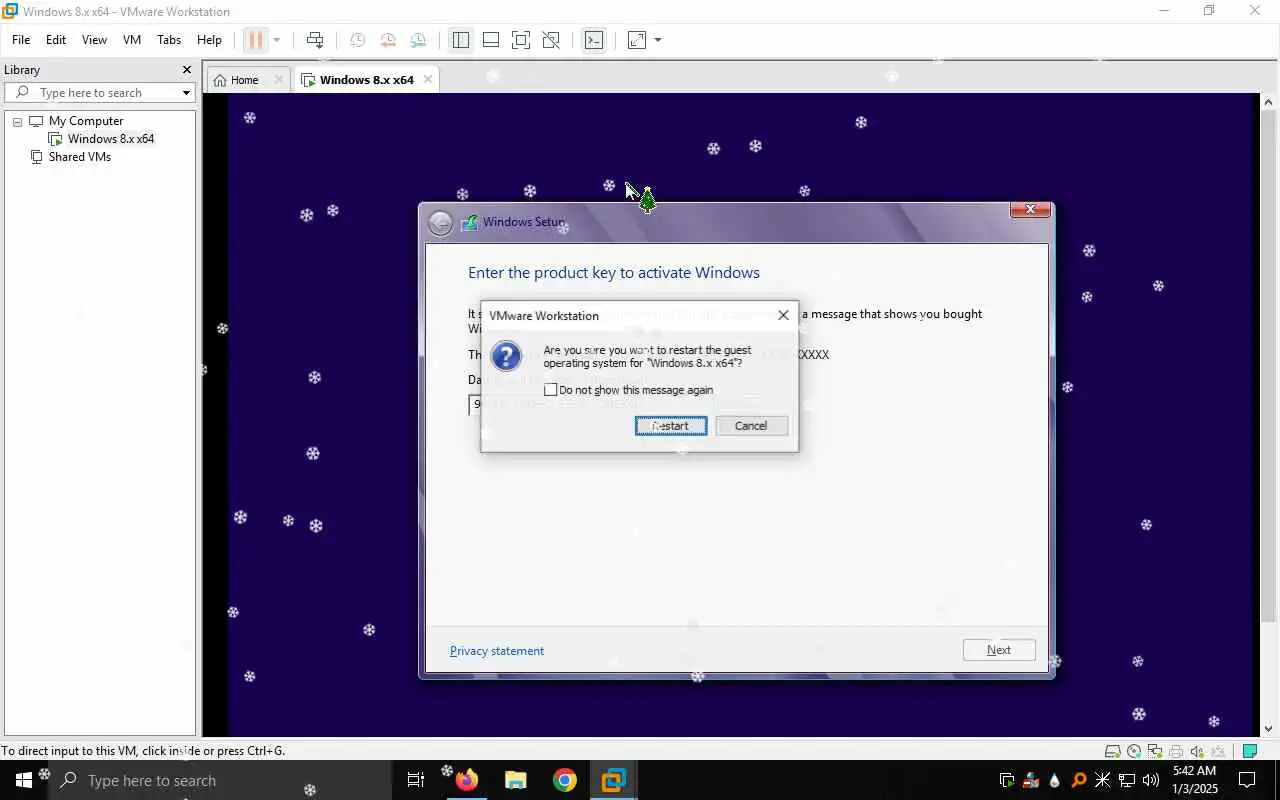The image size is (1280, 800).
Task: Open the Privacy statement link
Action: (497, 651)
